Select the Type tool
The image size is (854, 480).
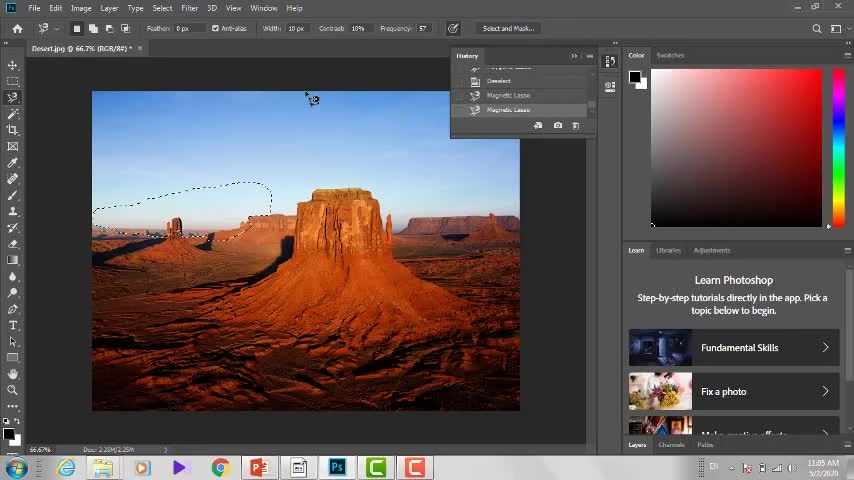point(13,325)
